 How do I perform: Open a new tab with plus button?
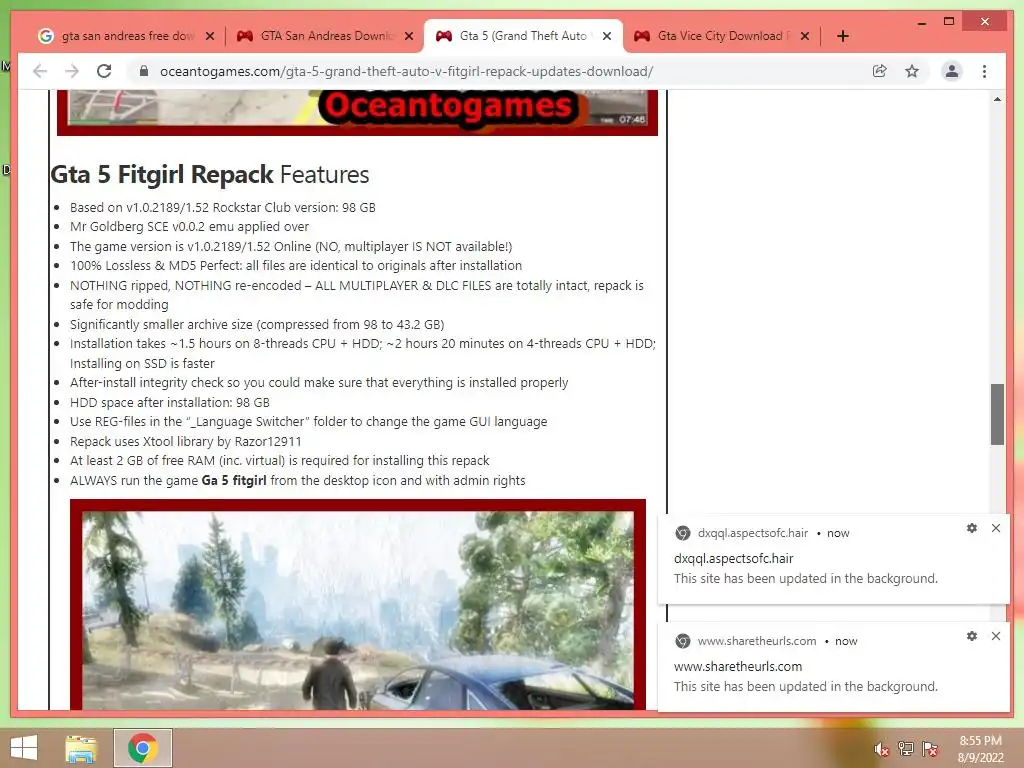(x=843, y=36)
